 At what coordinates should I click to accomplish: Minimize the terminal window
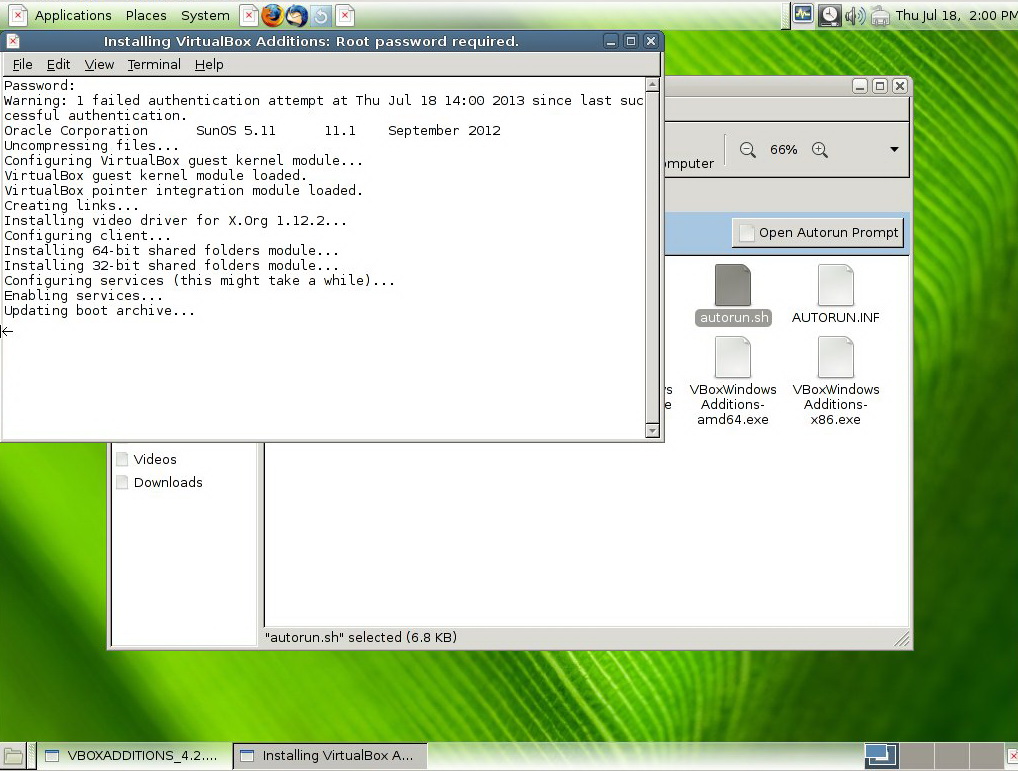[x=611, y=42]
